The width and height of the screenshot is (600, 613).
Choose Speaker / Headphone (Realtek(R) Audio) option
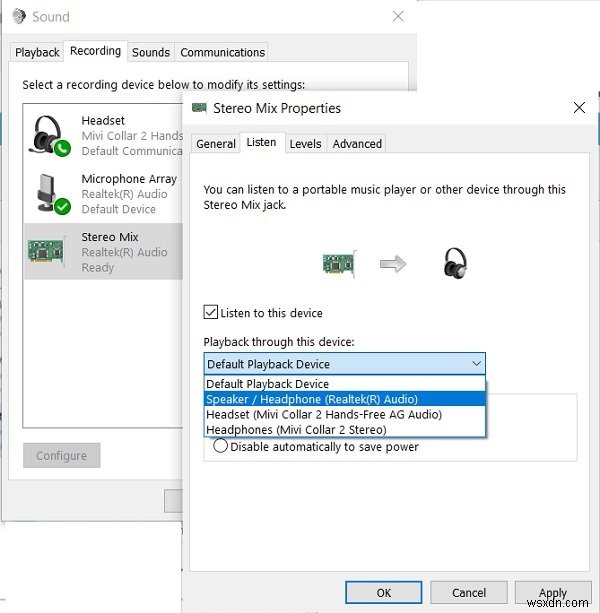tap(345, 399)
